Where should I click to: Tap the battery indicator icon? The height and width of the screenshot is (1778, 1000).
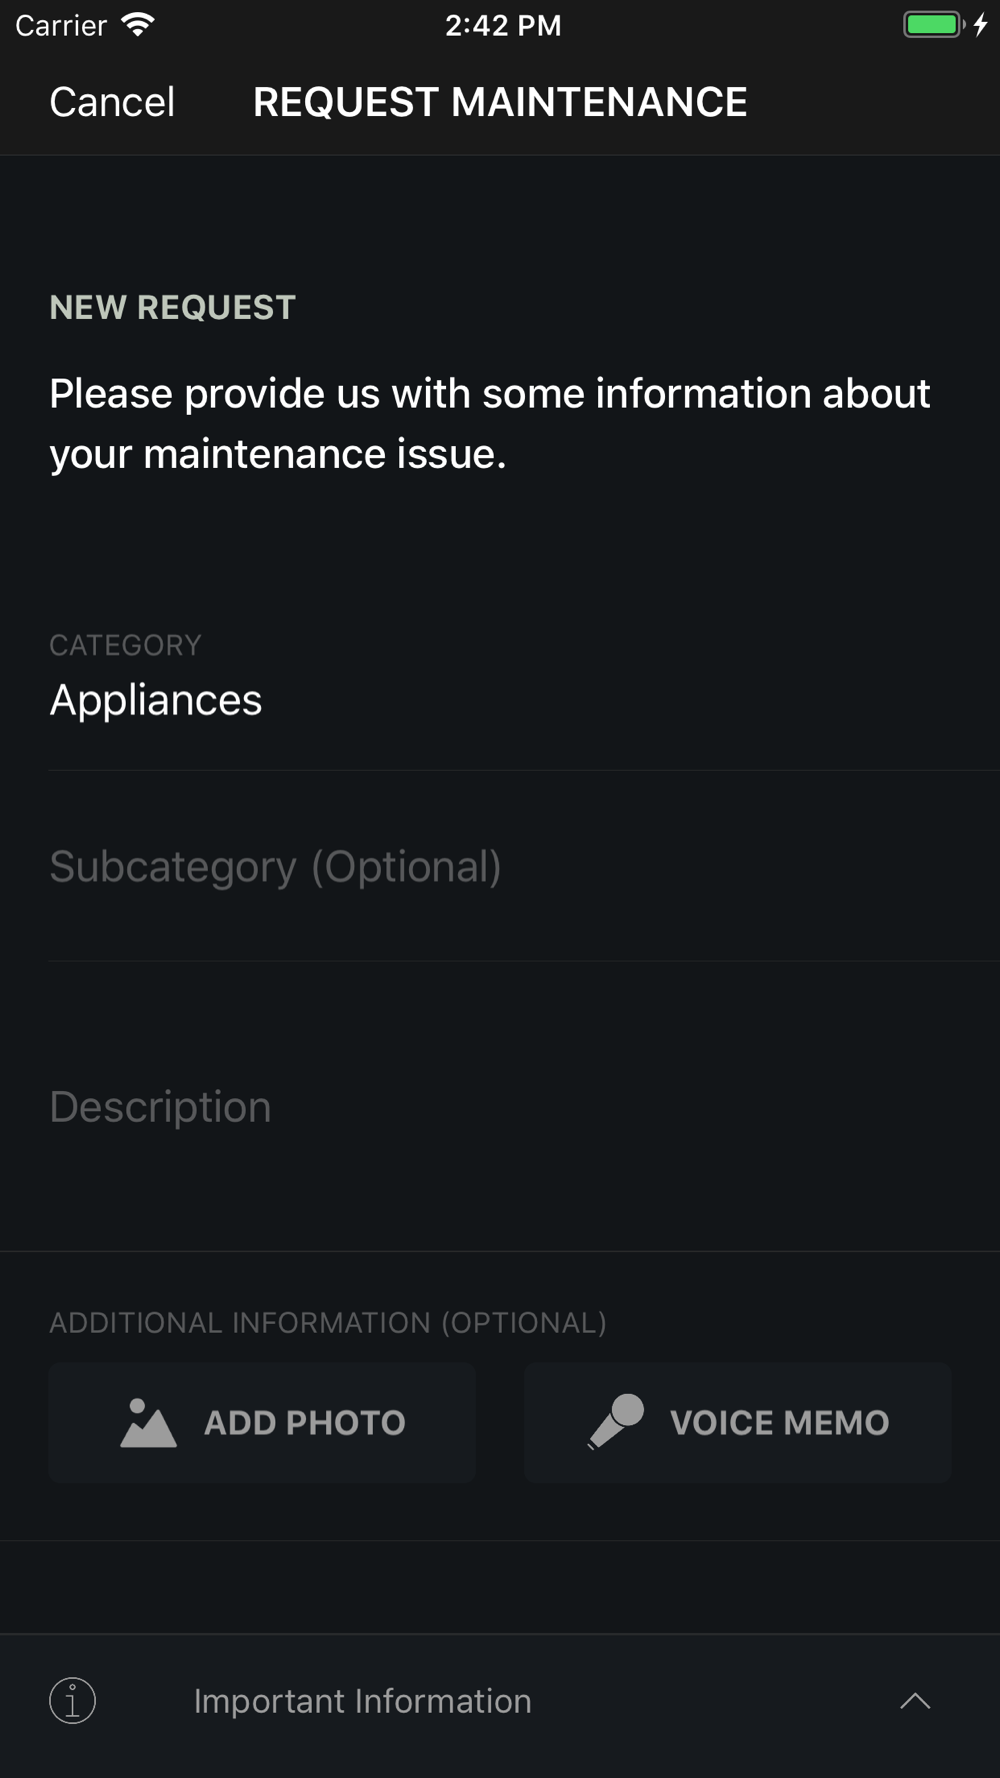pos(934,25)
